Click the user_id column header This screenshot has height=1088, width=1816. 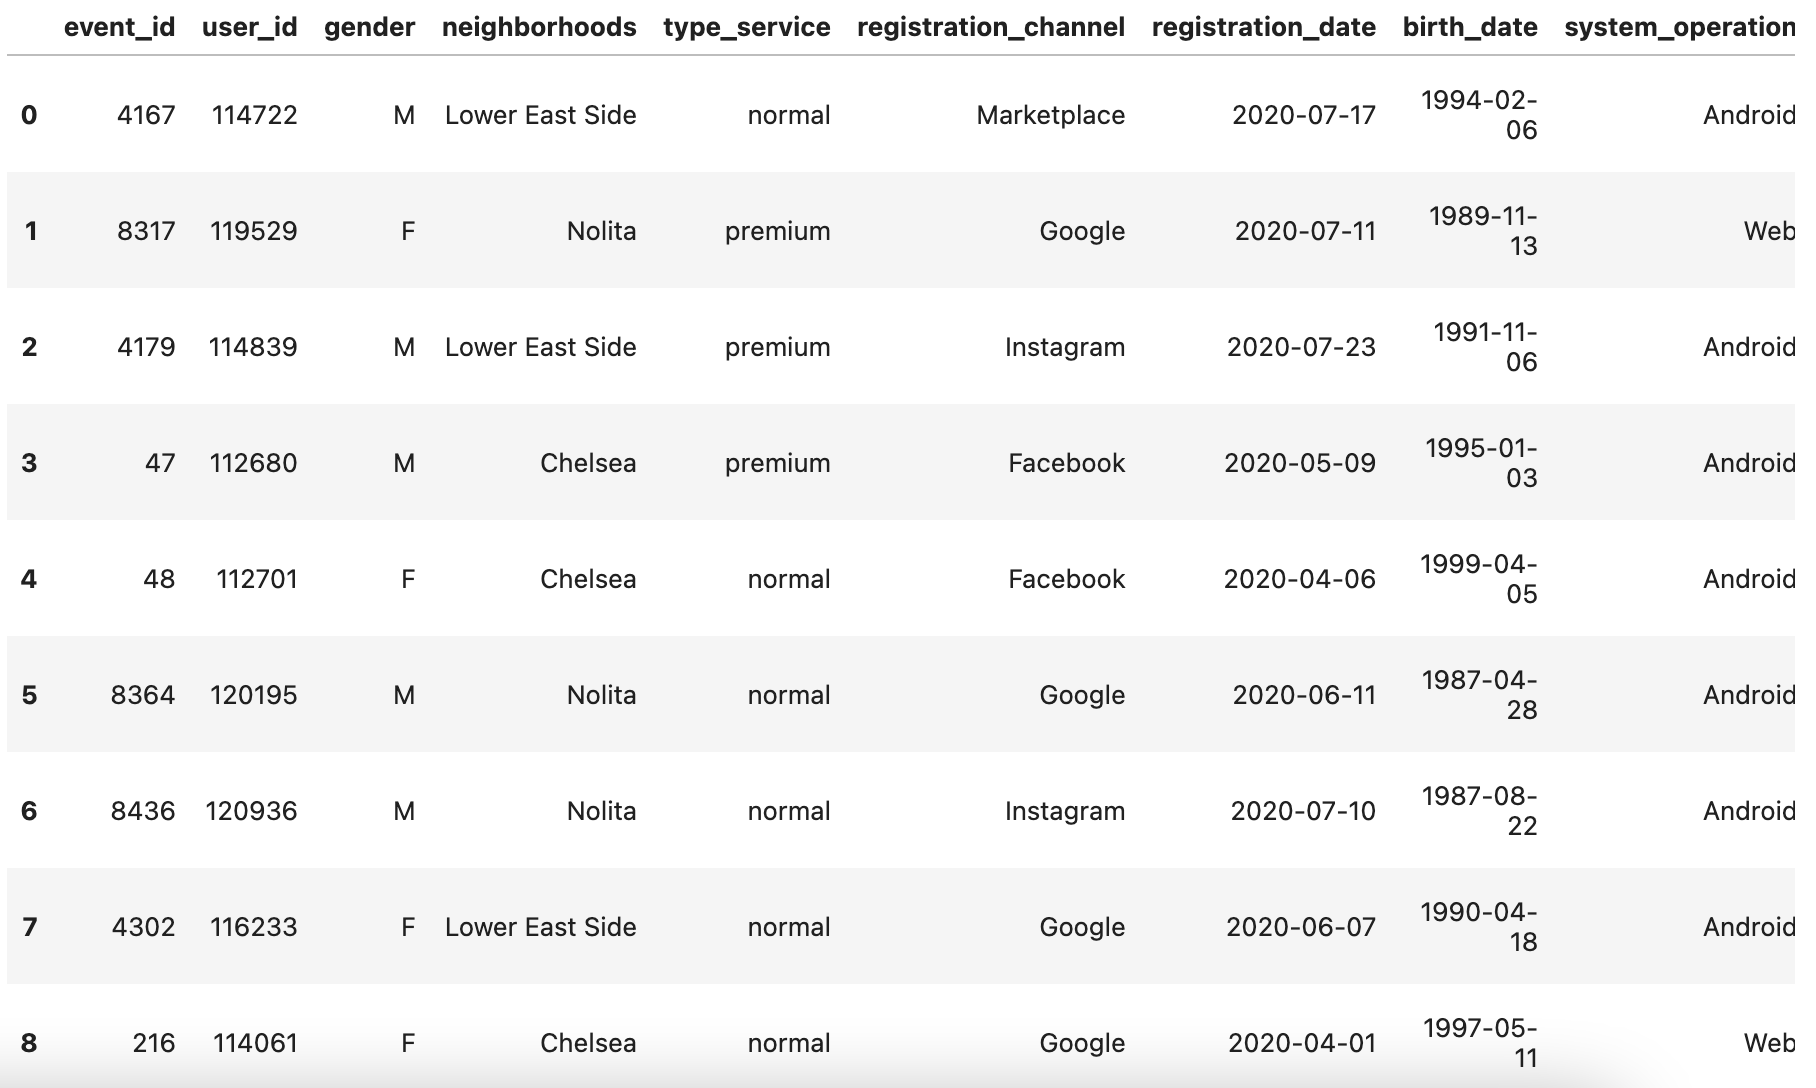click(249, 27)
